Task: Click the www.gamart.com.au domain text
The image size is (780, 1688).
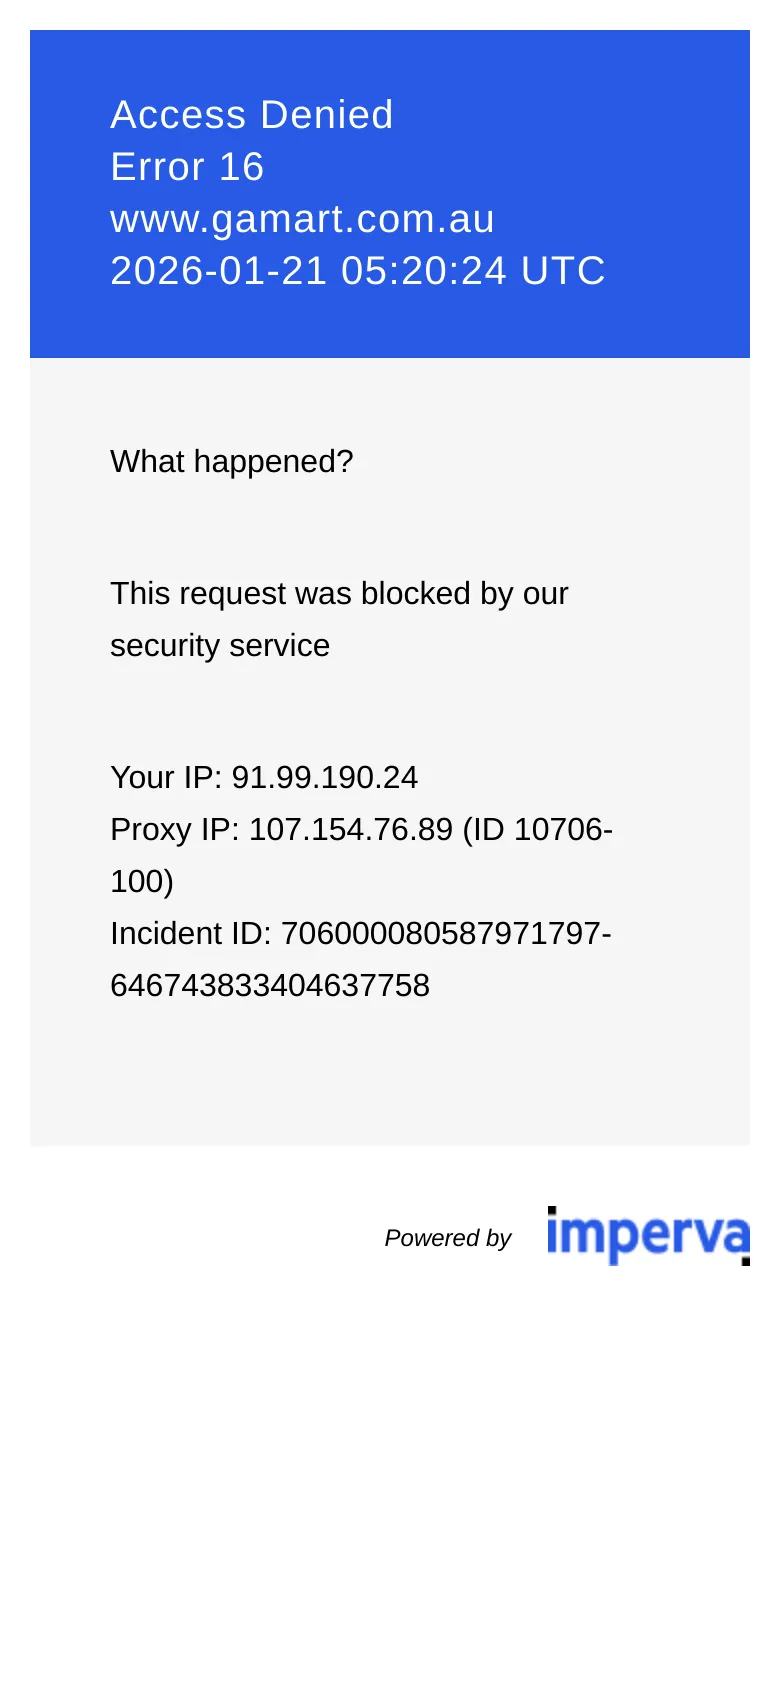Action: click(x=302, y=219)
